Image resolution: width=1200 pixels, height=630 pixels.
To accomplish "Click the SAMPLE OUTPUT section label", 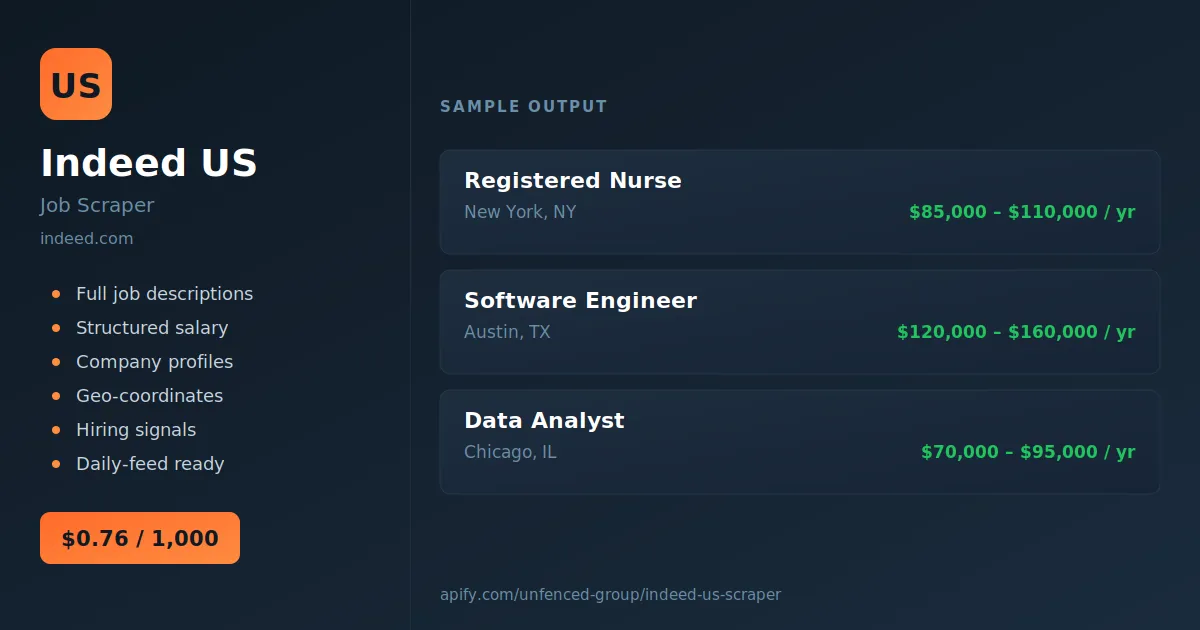I will pyautogui.click(x=524, y=106).
